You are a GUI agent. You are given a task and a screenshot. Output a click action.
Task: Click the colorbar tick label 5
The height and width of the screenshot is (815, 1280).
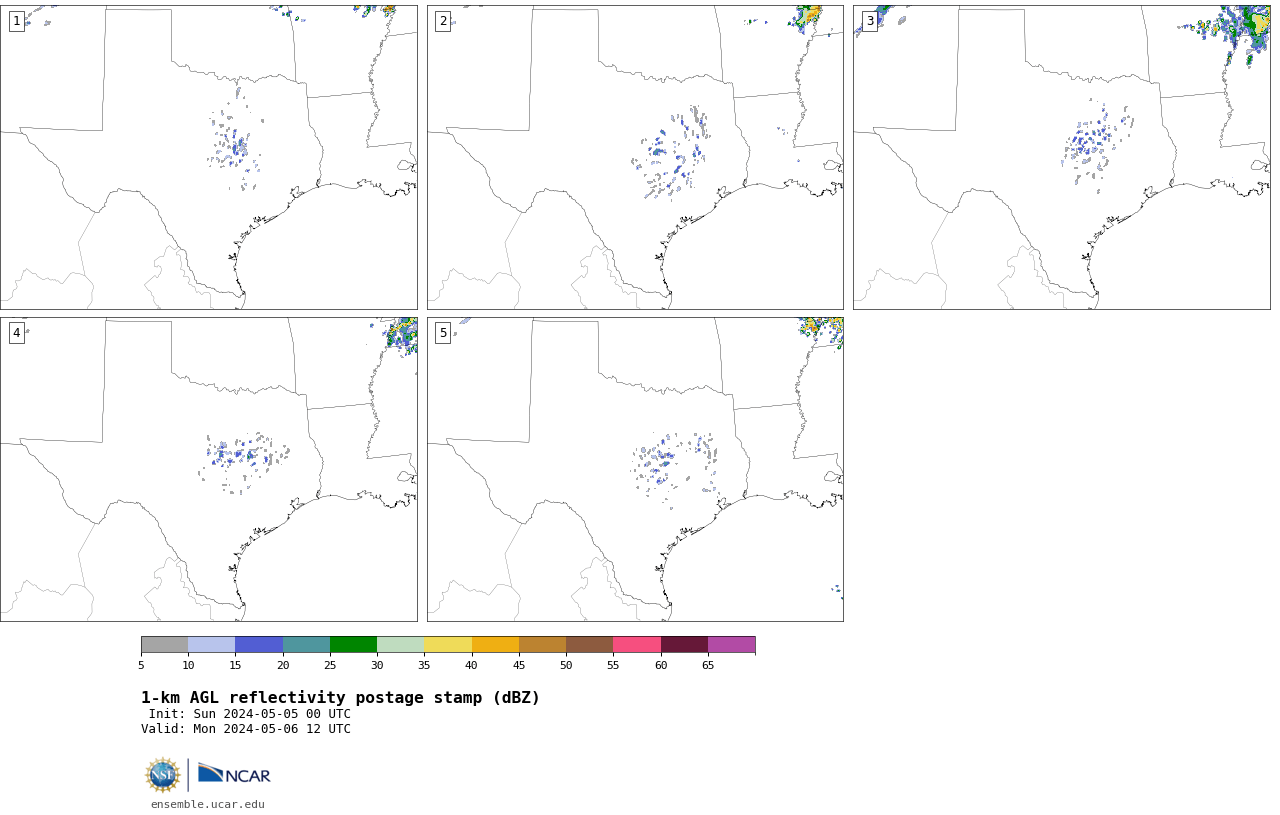(x=141, y=665)
